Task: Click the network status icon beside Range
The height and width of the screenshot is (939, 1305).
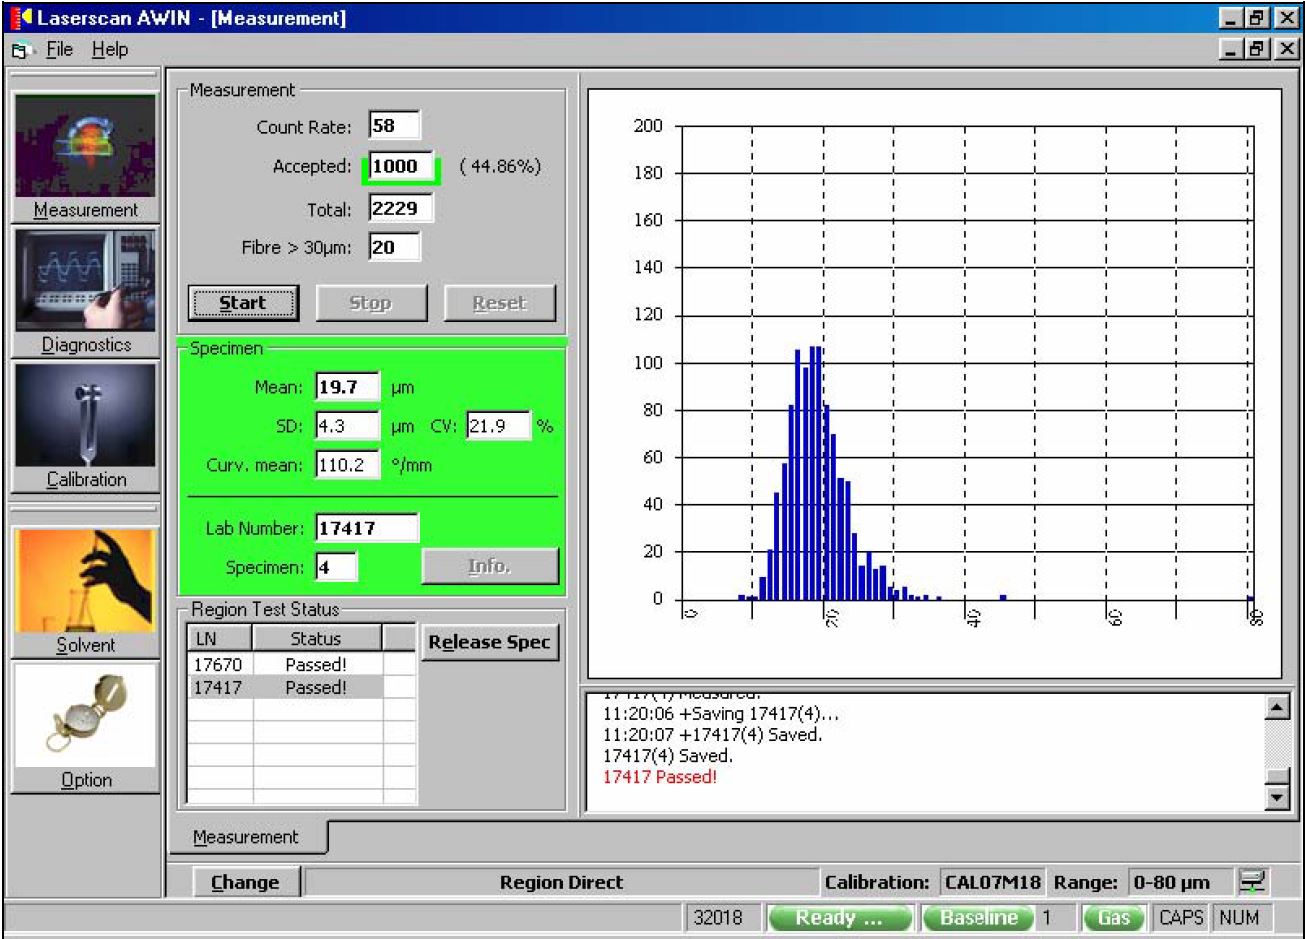Action: tap(1251, 882)
